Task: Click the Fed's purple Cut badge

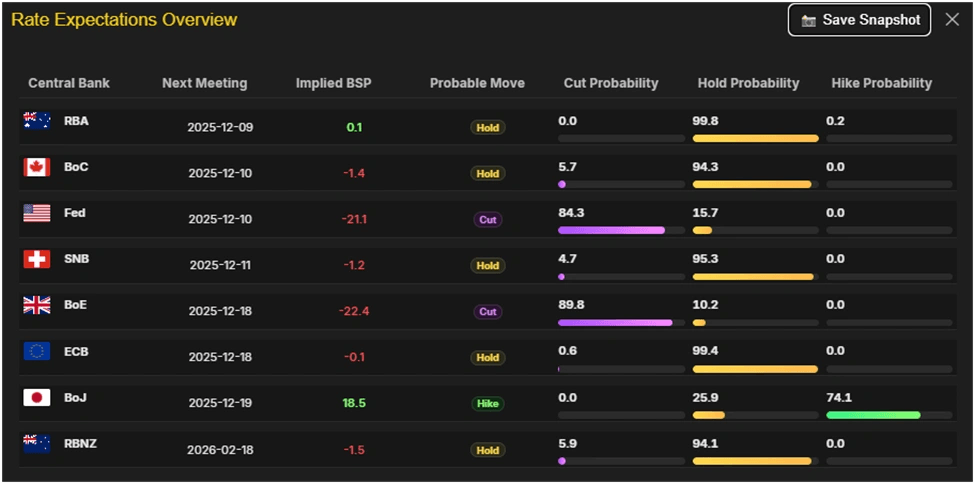Action: coord(488,219)
